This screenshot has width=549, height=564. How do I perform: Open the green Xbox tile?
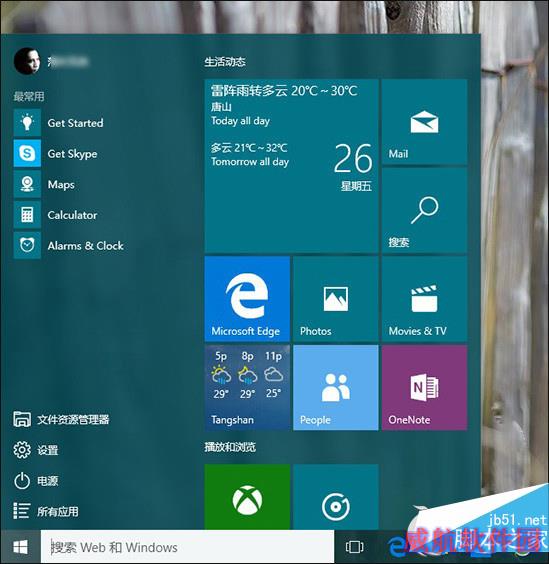(247, 497)
